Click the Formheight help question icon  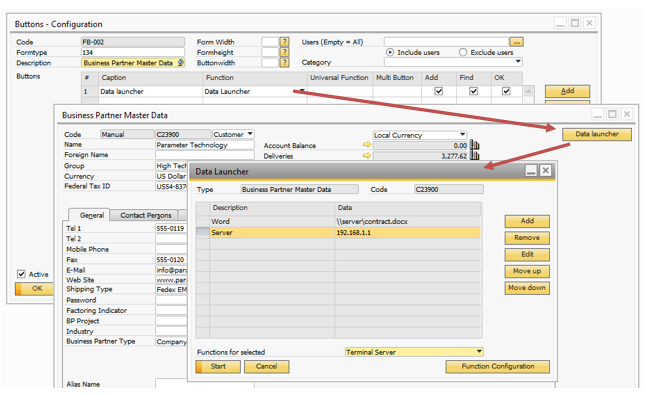(x=284, y=52)
